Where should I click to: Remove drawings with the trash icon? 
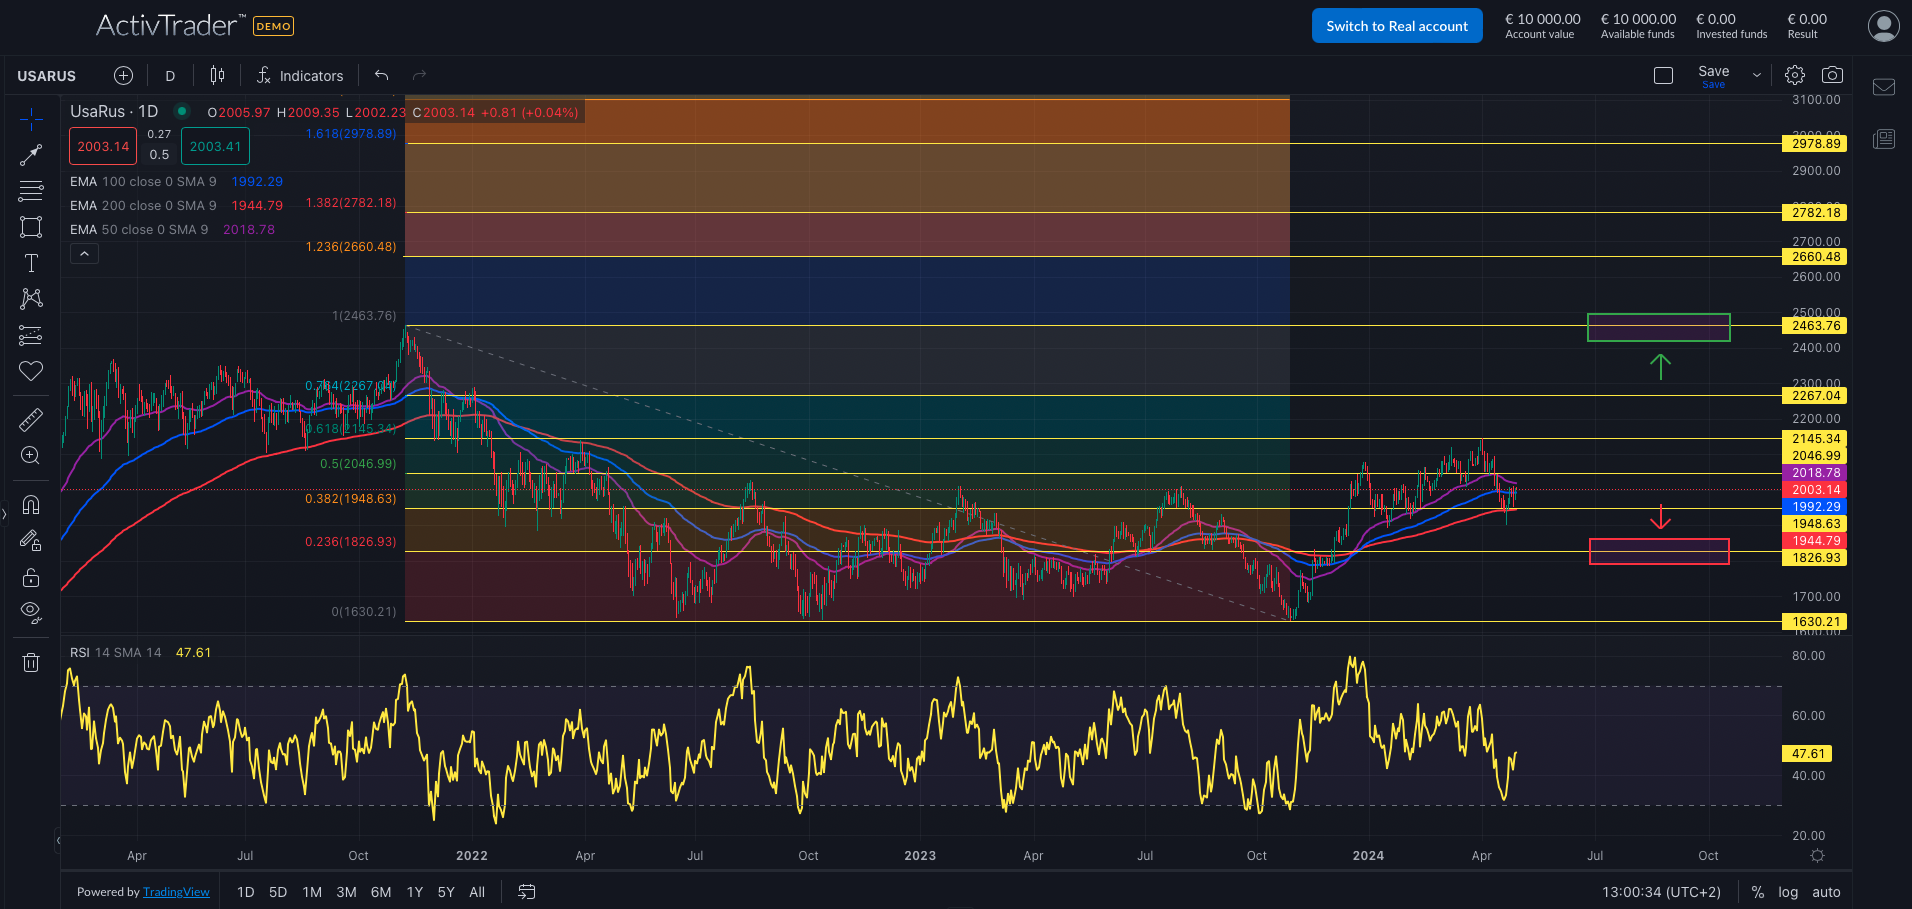tap(31, 662)
